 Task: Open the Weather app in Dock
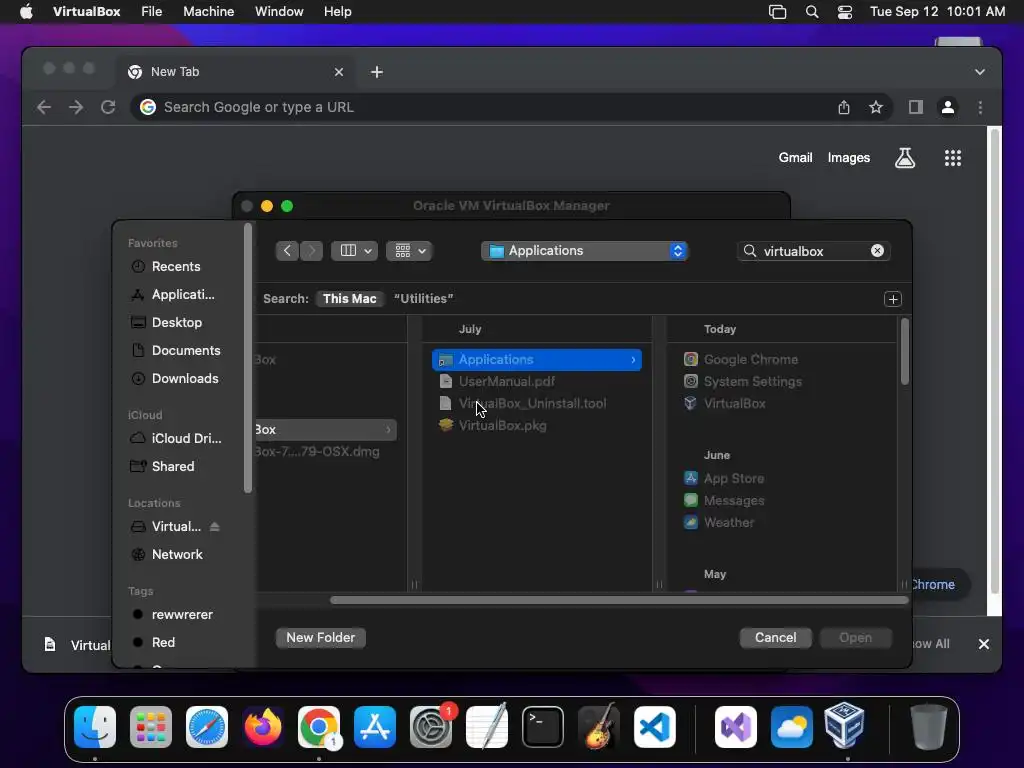click(792, 726)
